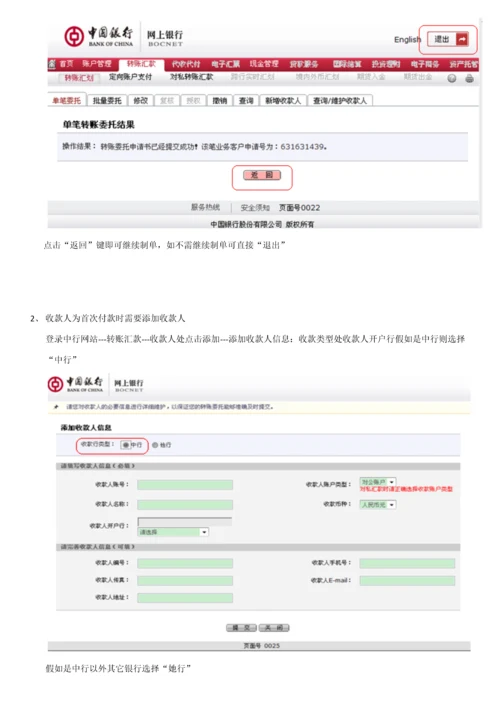500x707 pixels.
Task: Click the application number 631631439 text
Action: [302, 147]
